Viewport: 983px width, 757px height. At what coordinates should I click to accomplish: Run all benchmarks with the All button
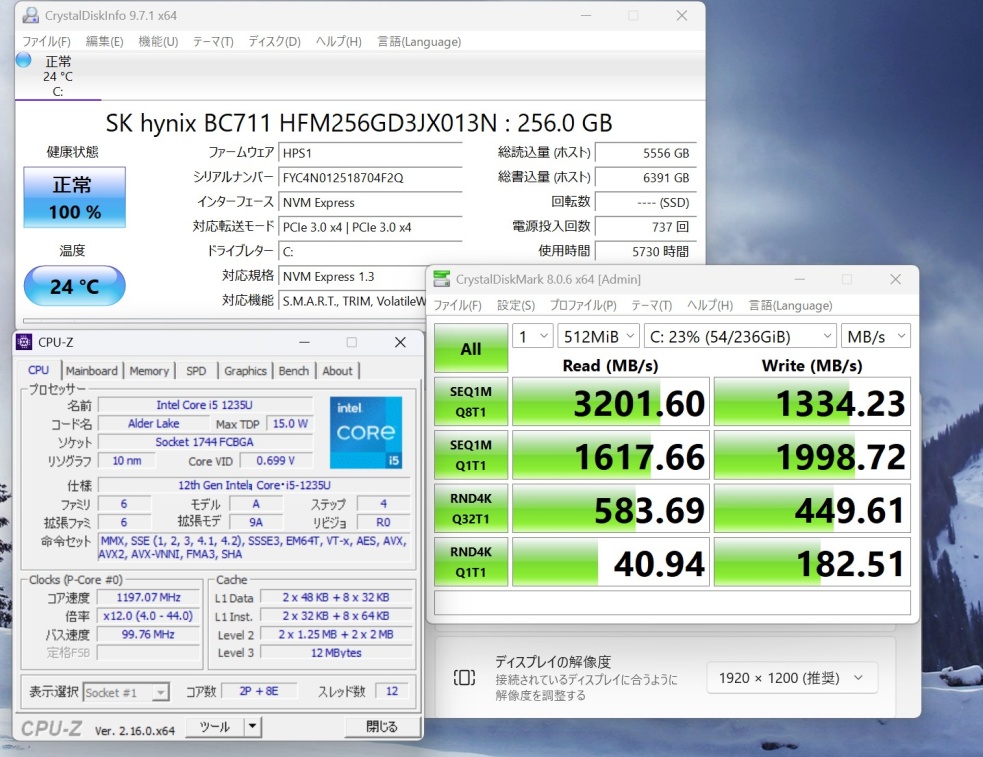click(x=471, y=349)
